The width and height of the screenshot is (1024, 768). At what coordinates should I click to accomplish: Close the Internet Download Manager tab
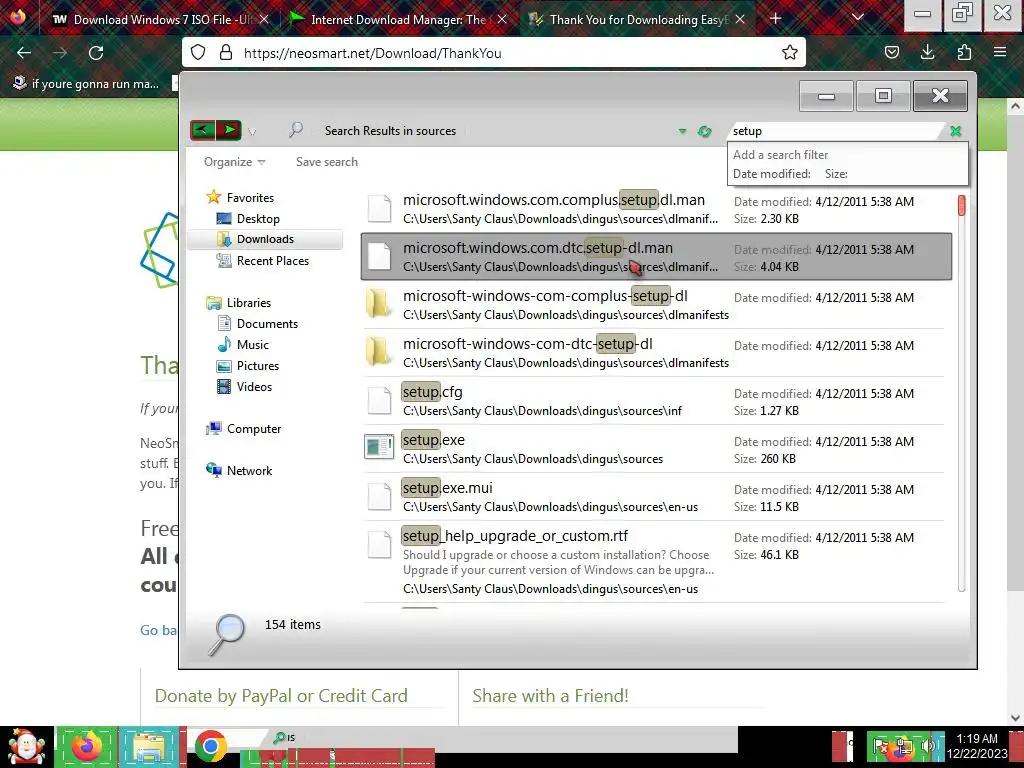pos(502,20)
